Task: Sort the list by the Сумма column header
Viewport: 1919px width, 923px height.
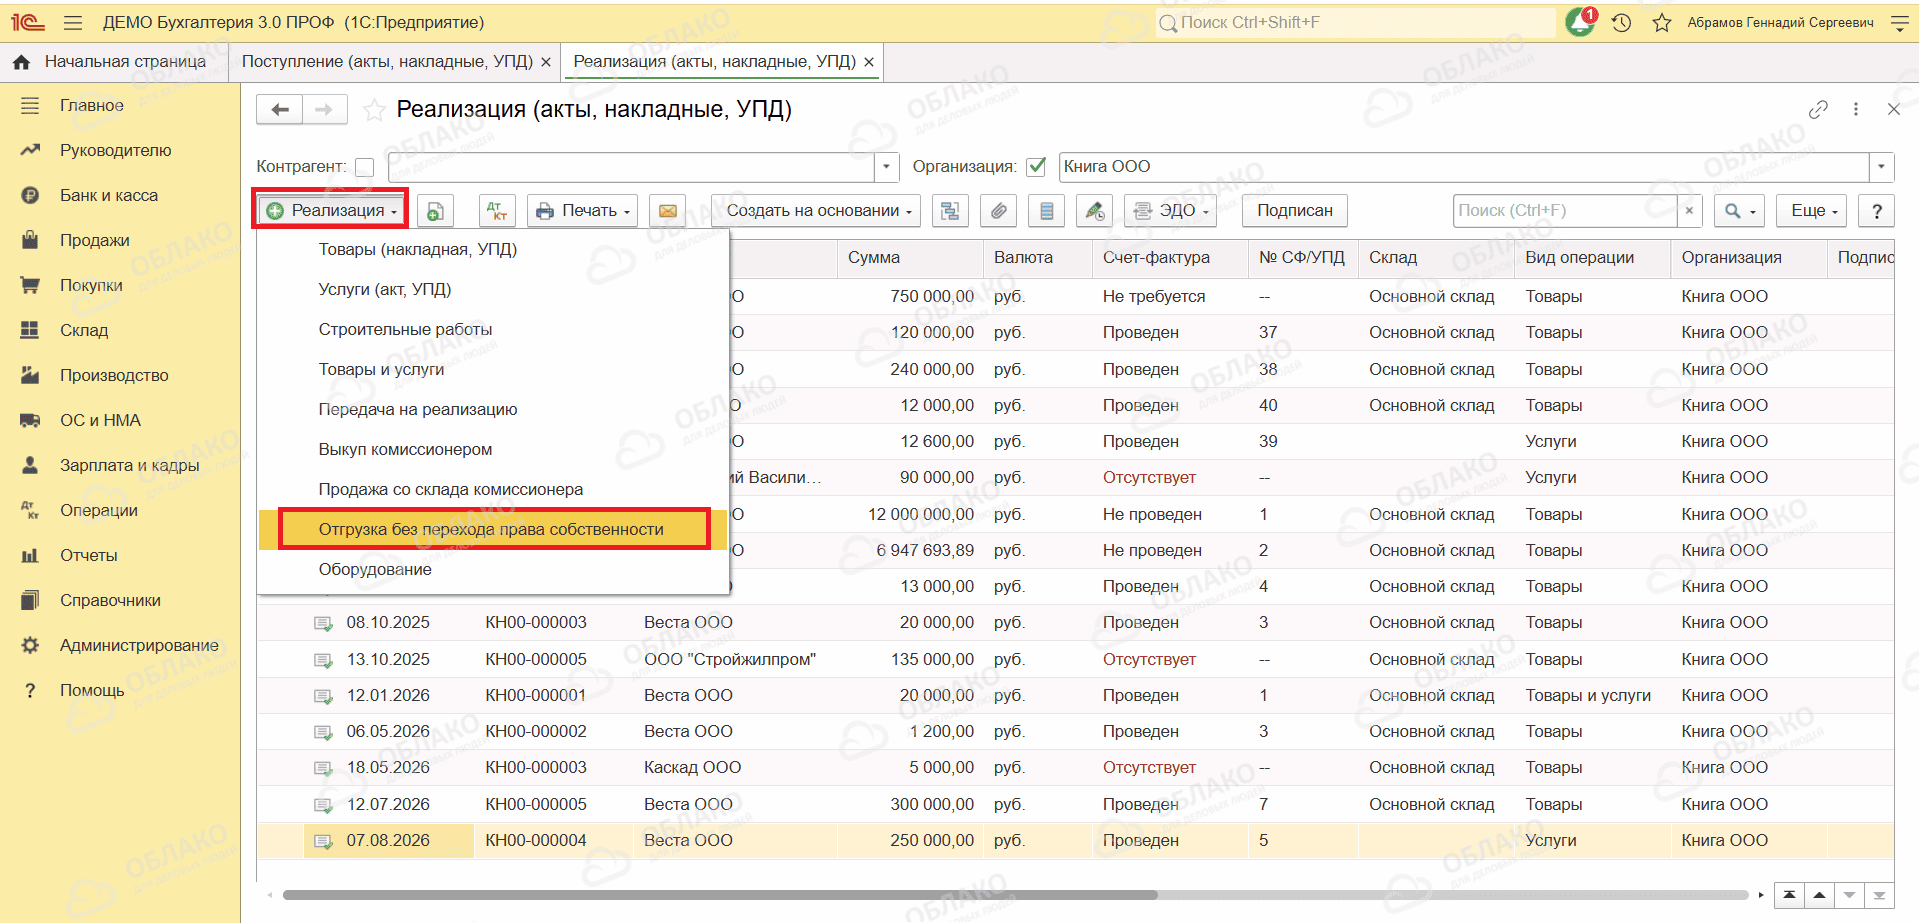Action: coord(908,257)
